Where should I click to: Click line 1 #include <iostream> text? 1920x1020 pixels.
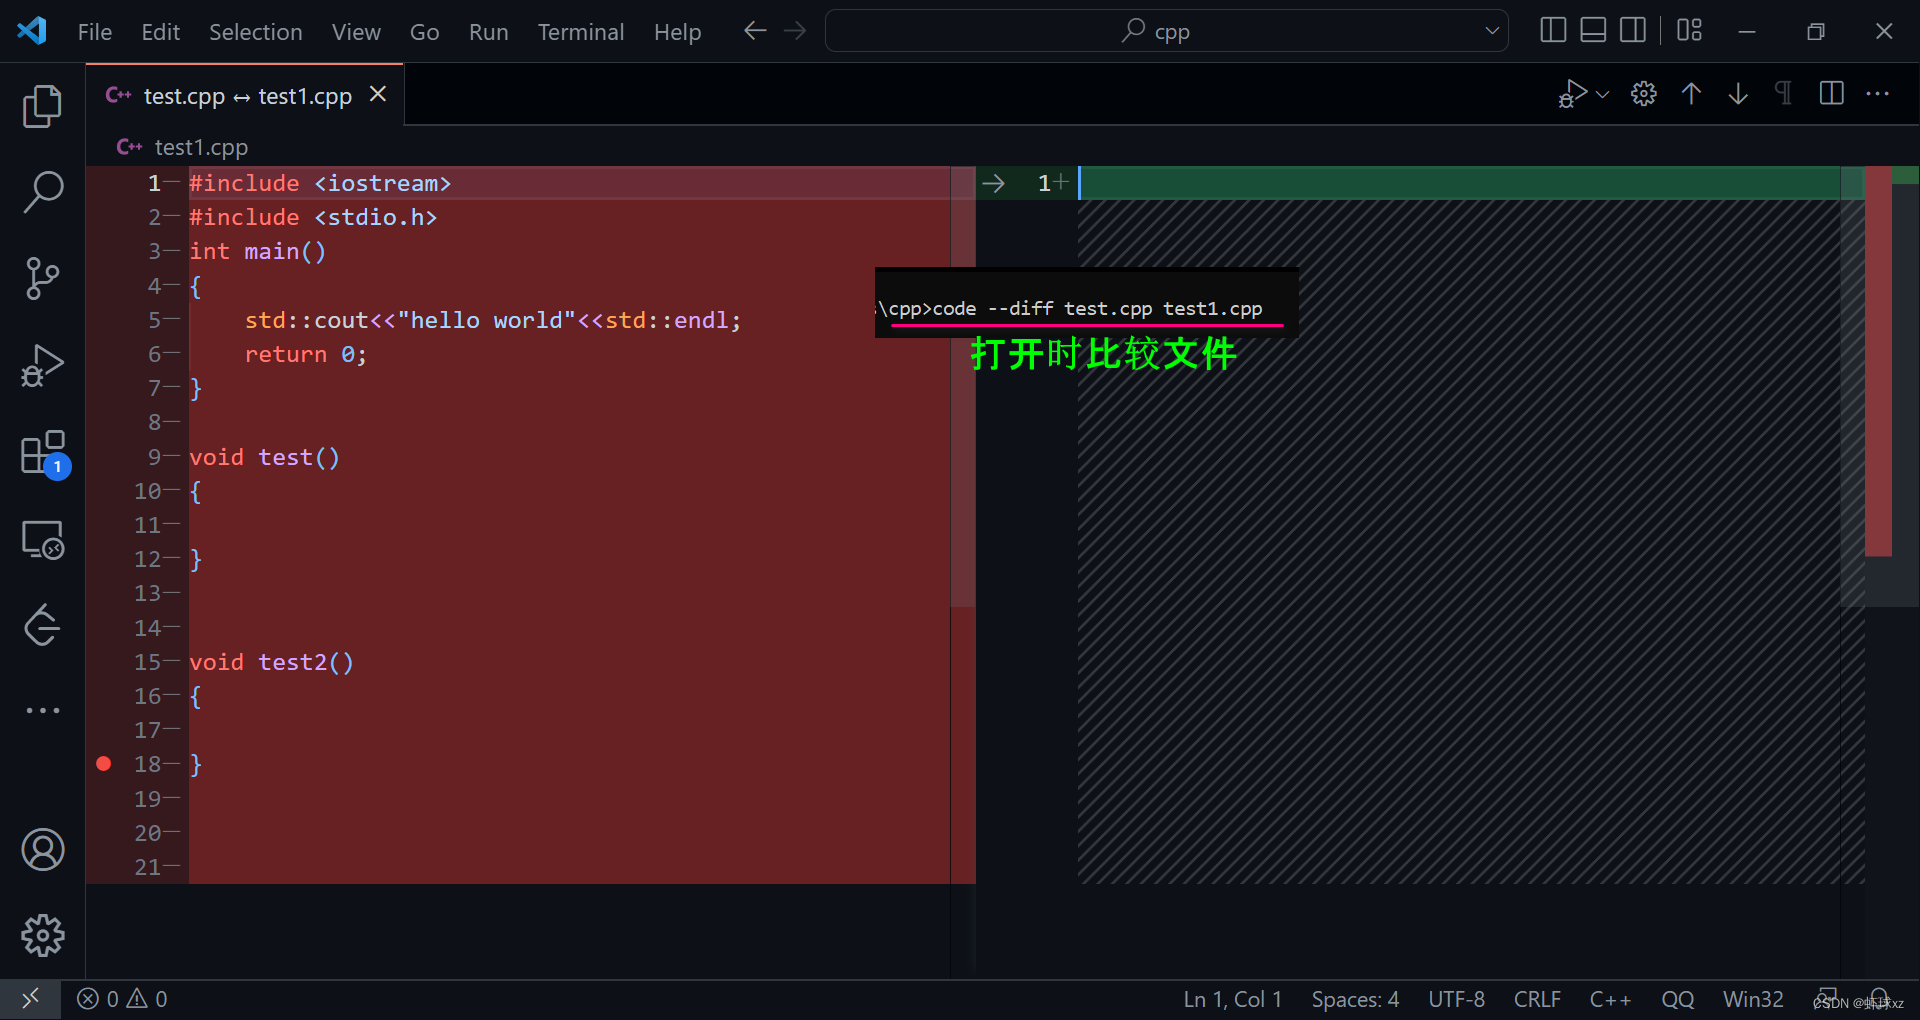tap(320, 184)
